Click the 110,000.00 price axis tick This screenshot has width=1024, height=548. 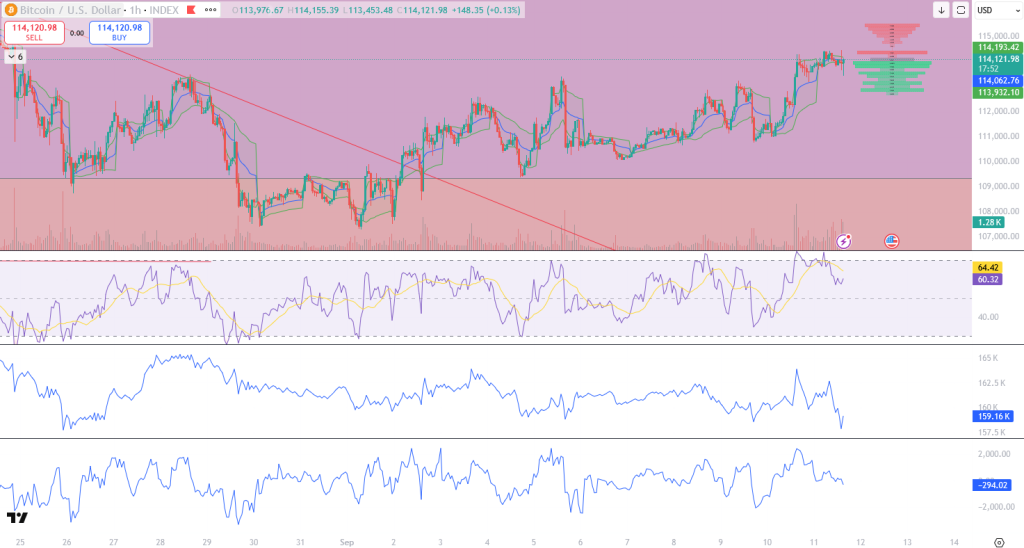click(x=999, y=161)
